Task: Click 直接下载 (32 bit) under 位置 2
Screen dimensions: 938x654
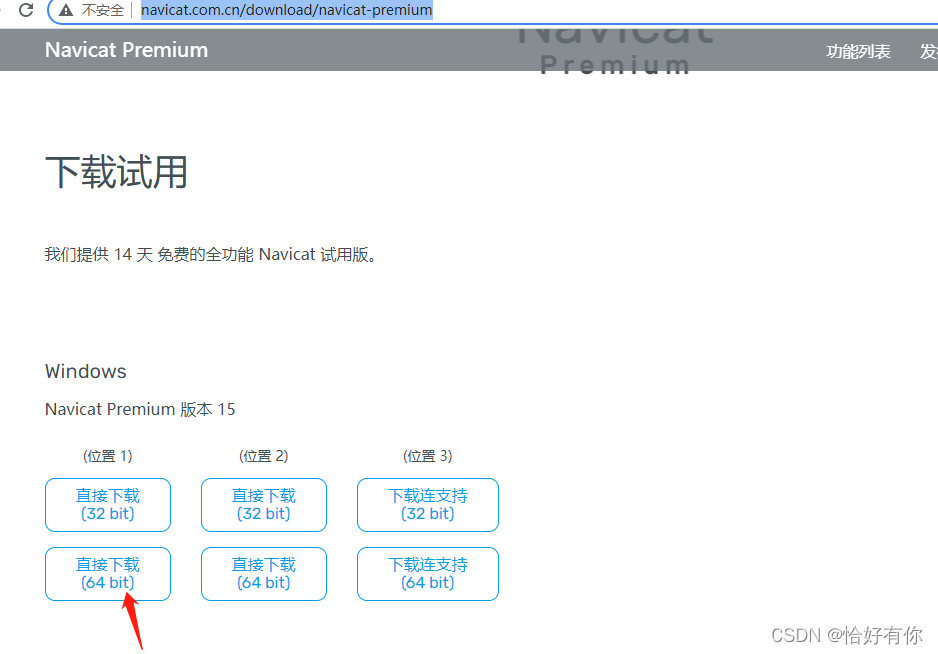Action: pyautogui.click(x=263, y=504)
